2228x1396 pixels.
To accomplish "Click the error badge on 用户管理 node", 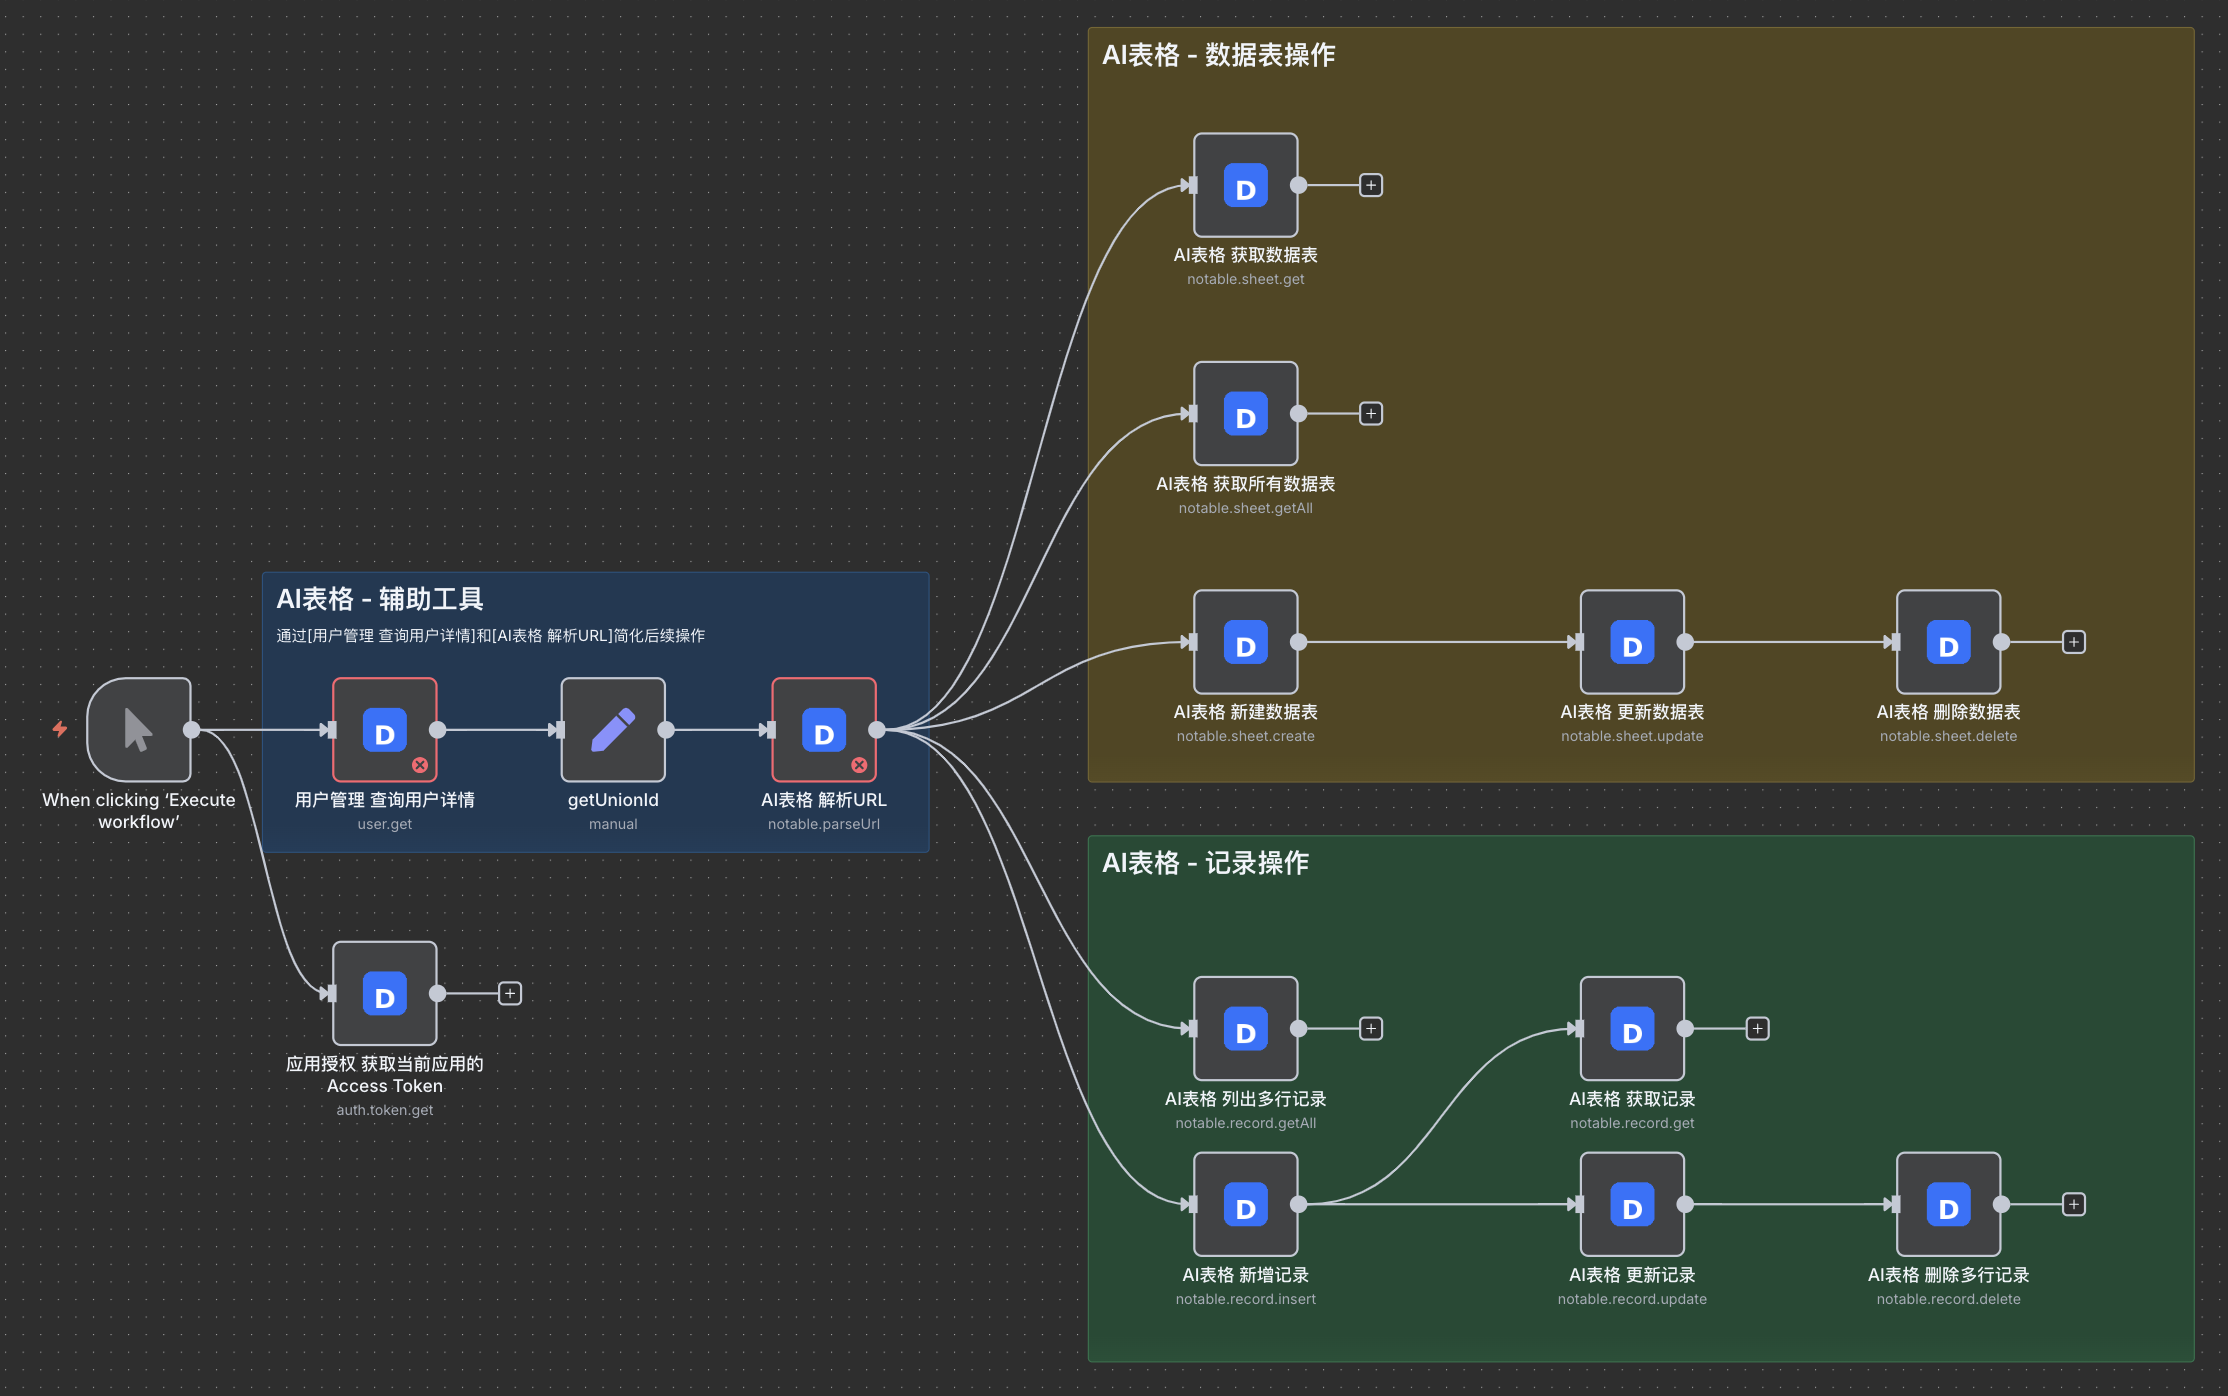I will pyautogui.click(x=420, y=764).
